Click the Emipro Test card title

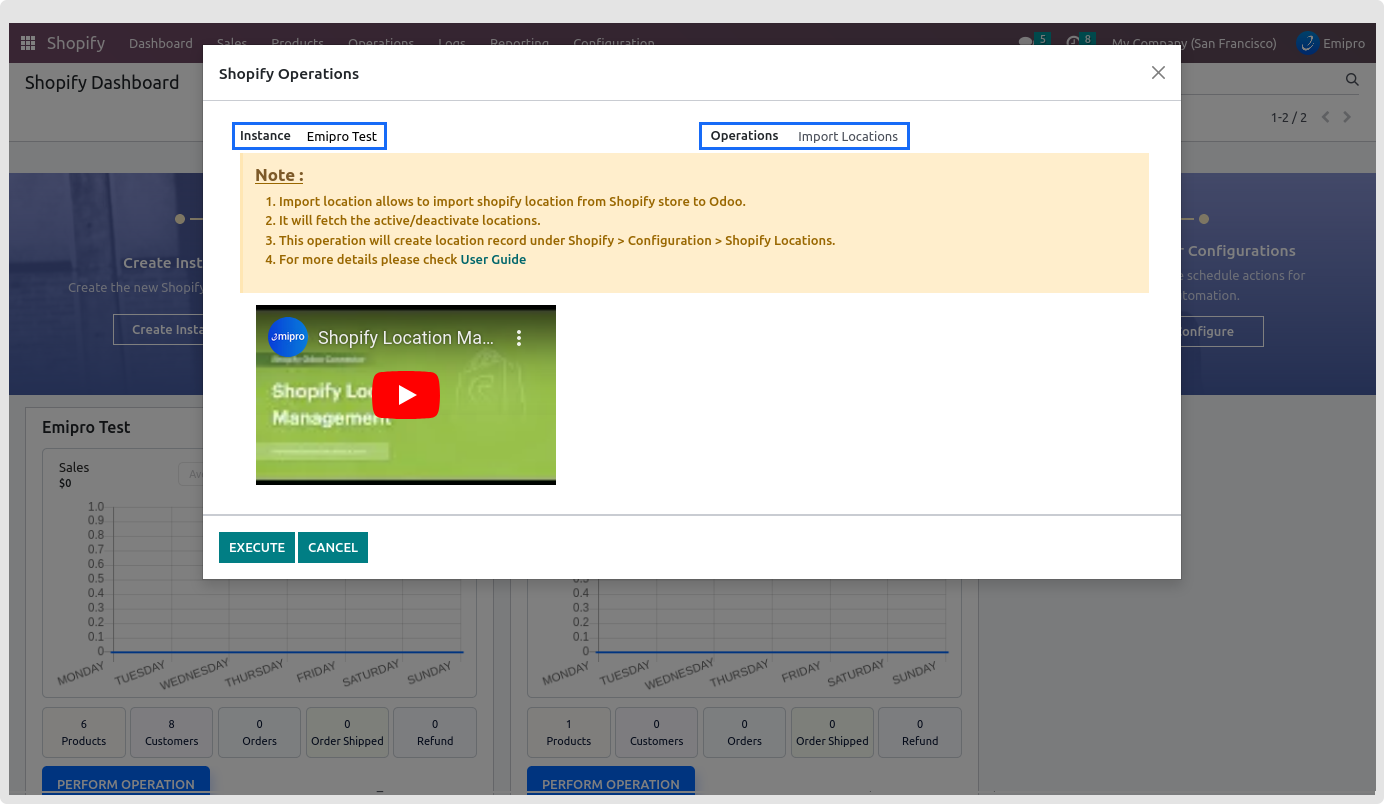click(86, 427)
